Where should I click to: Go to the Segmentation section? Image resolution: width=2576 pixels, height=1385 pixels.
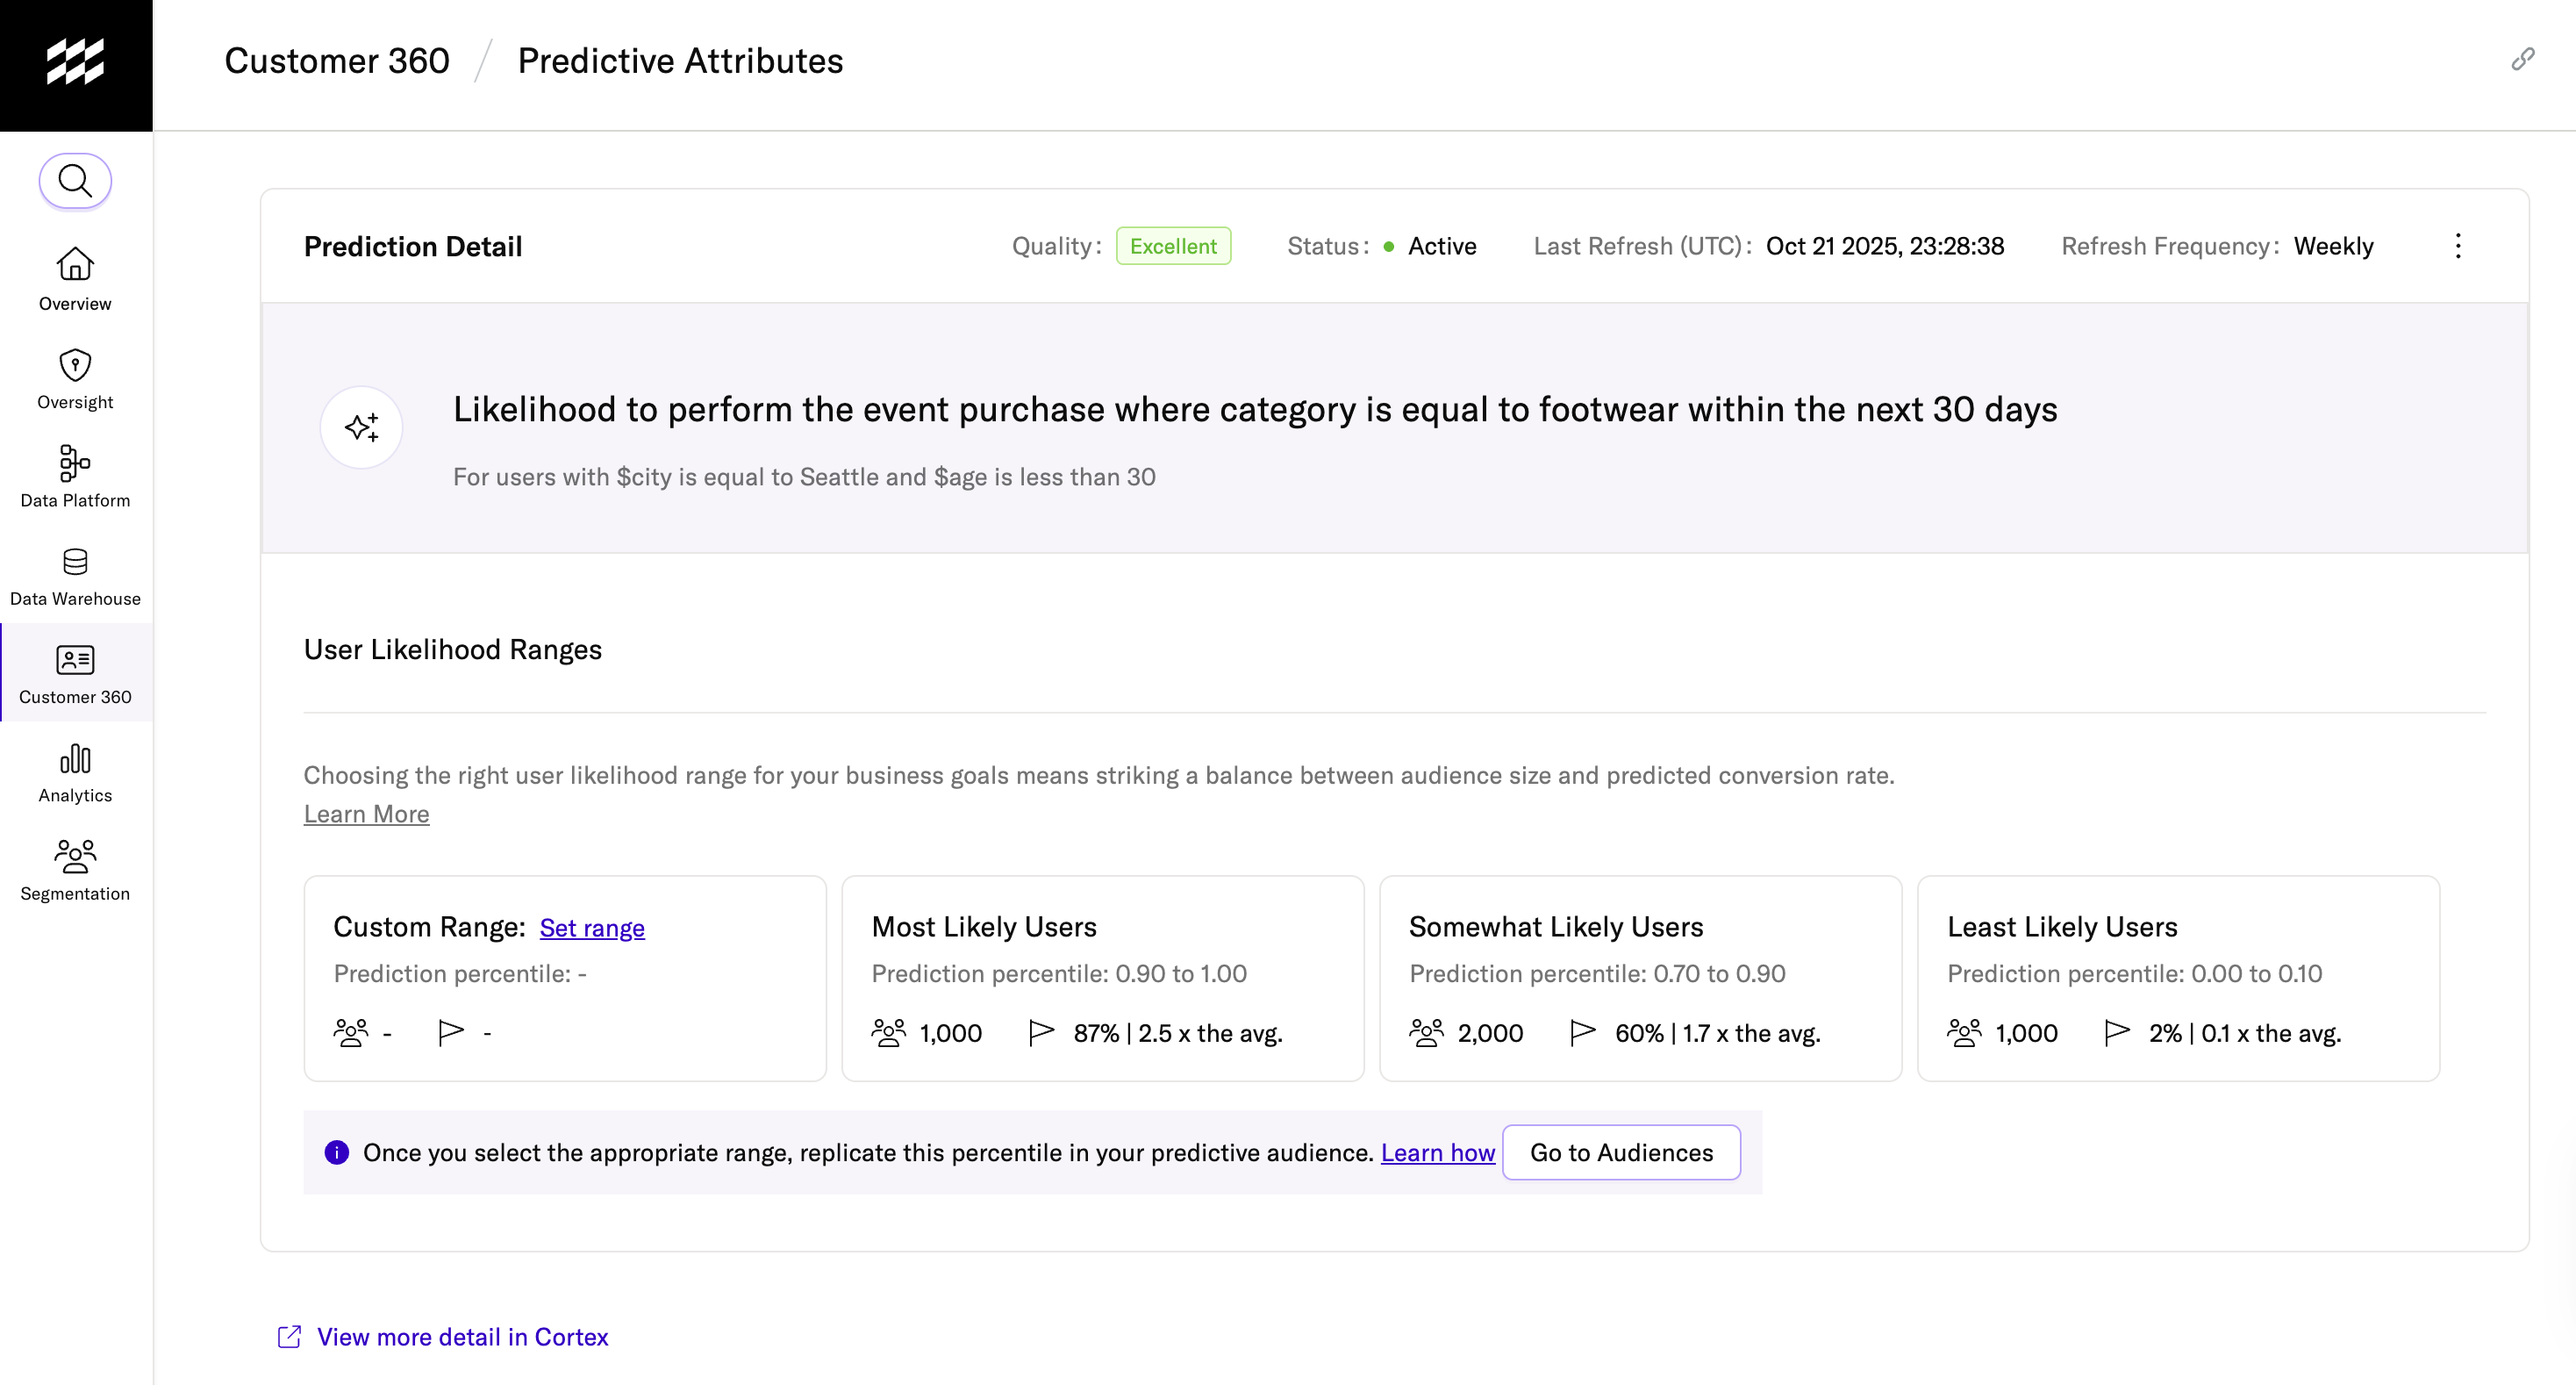[75, 870]
